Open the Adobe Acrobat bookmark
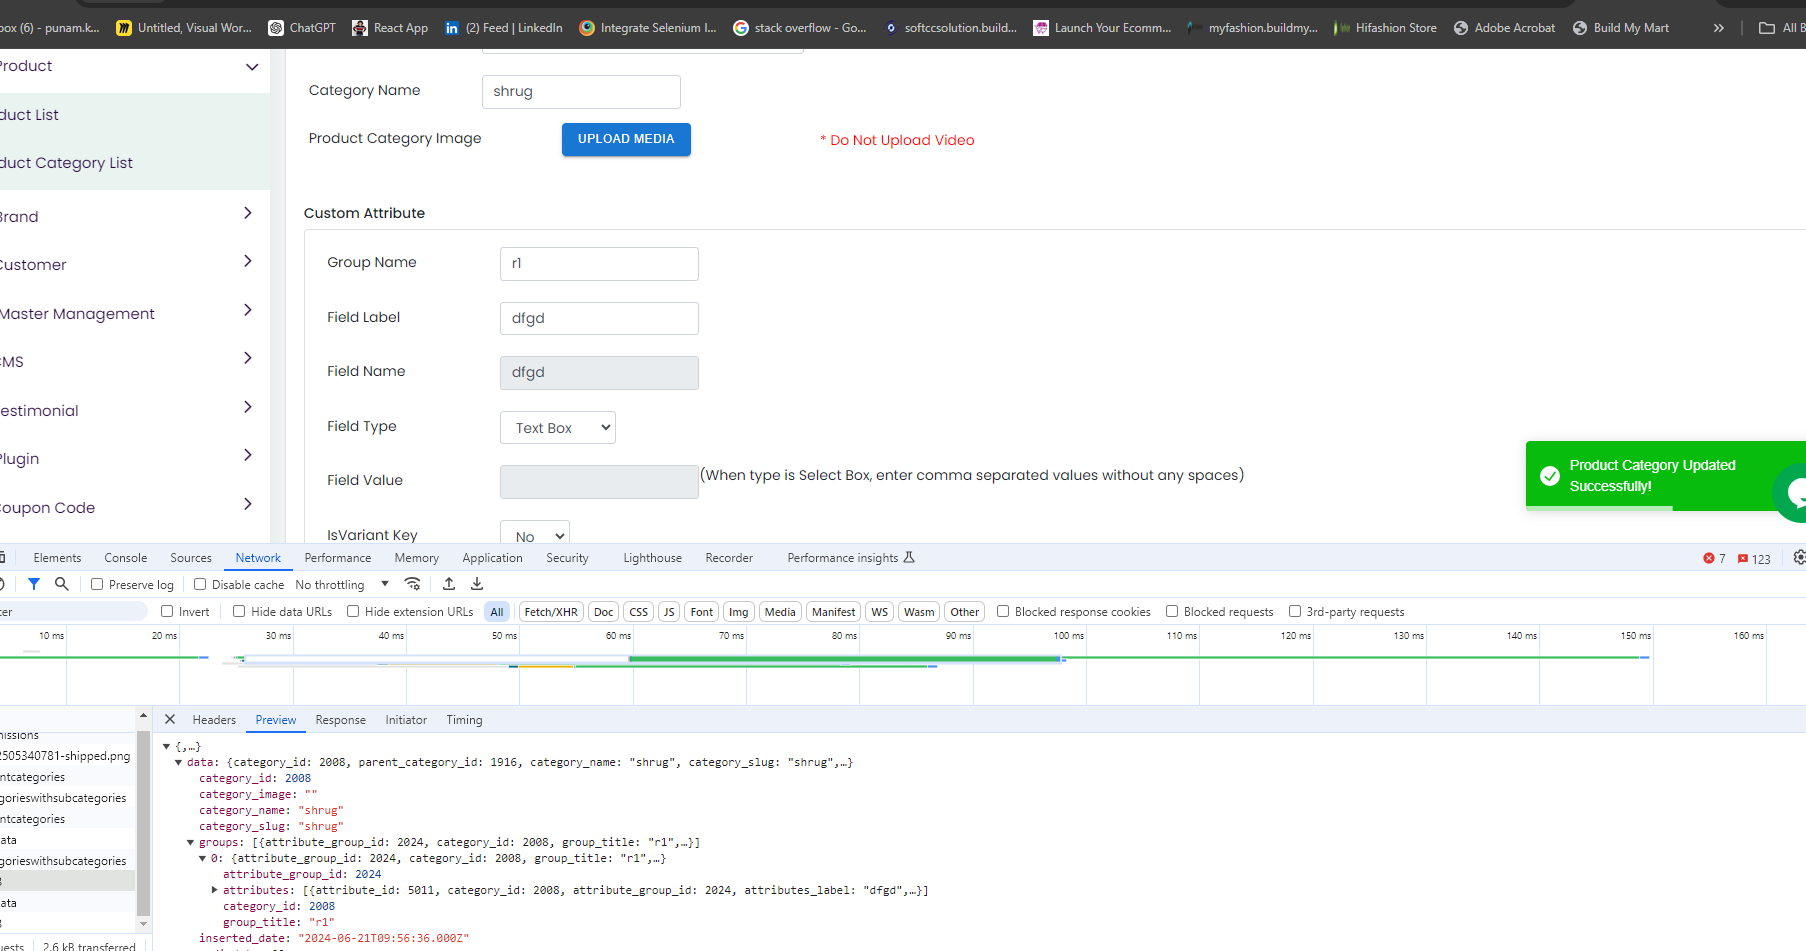Screen dimensions: 1806x951 pyautogui.click(x=1504, y=28)
